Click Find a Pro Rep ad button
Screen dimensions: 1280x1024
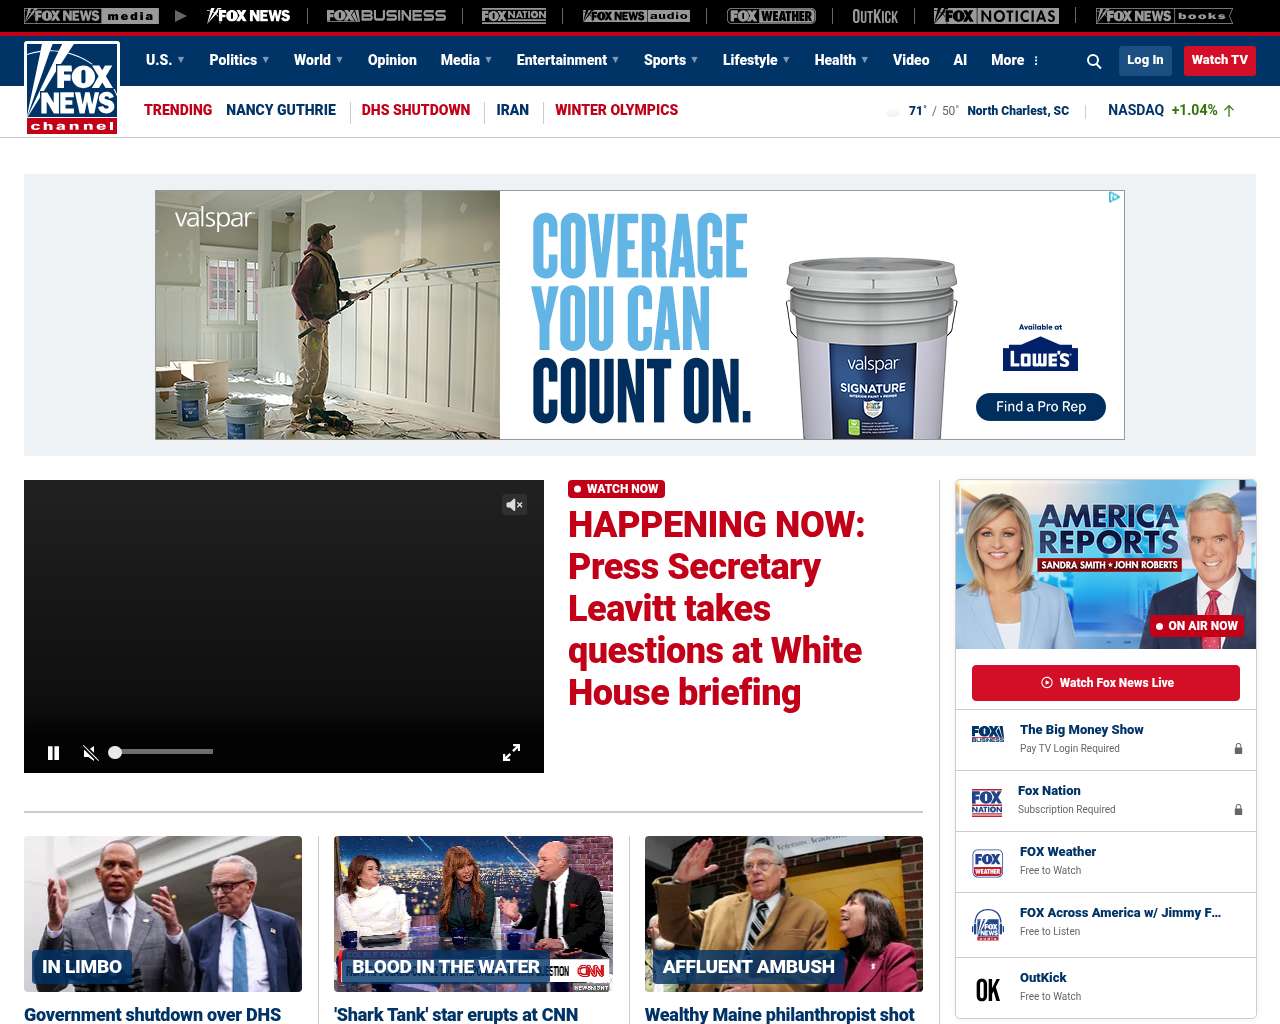1041,407
